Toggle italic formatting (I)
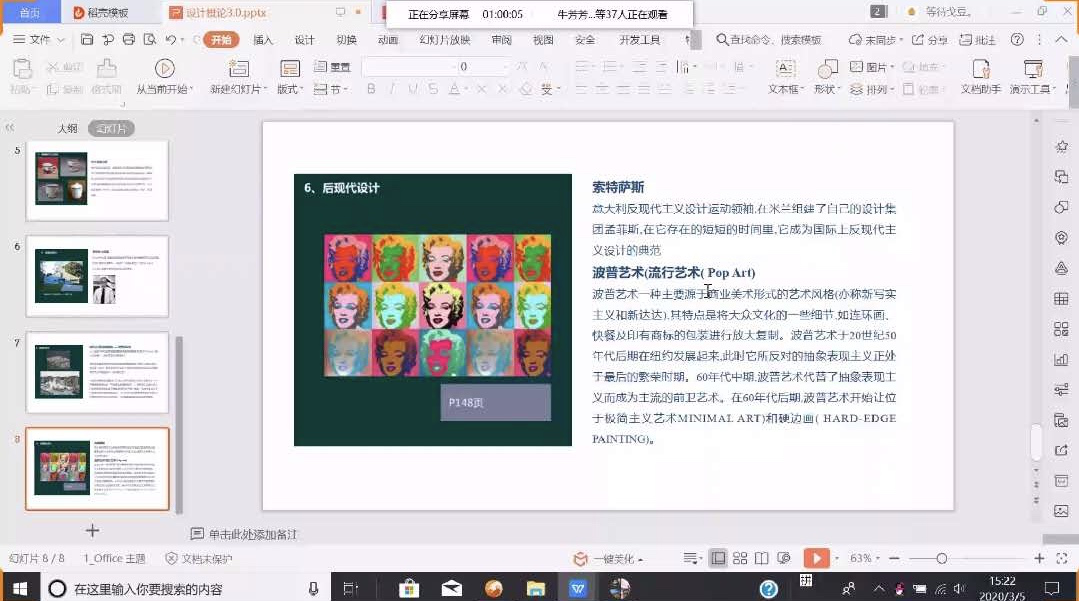 [x=392, y=89]
